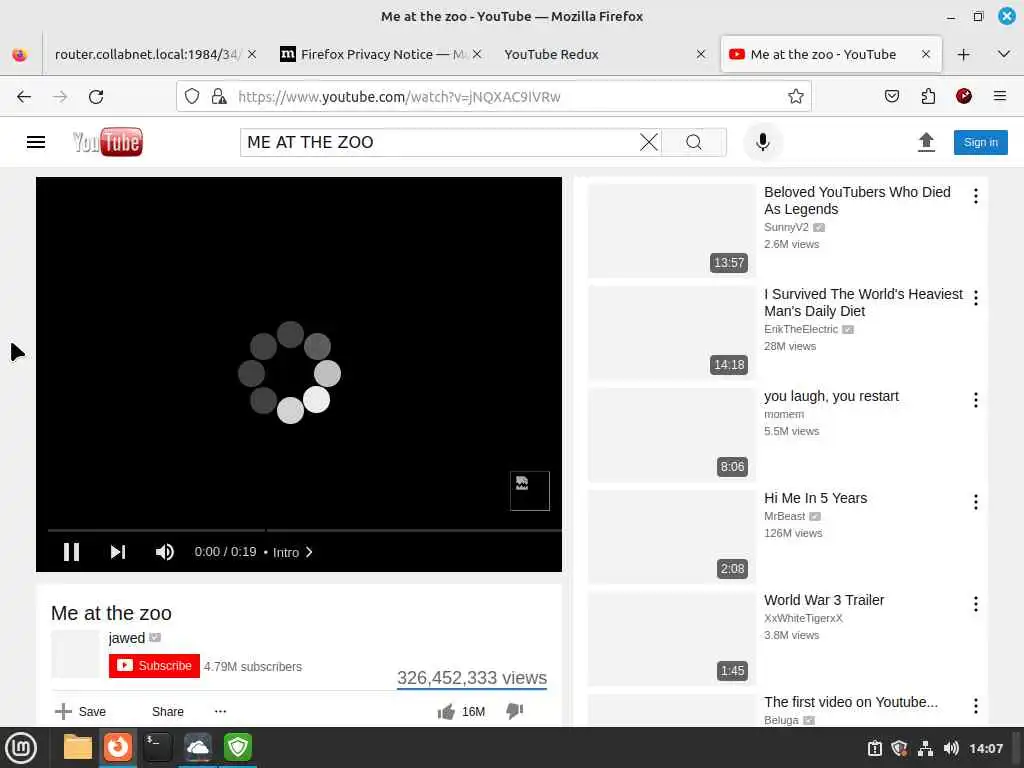Click the Share button
This screenshot has height=768, width=1024.
(x=168, y=711)
